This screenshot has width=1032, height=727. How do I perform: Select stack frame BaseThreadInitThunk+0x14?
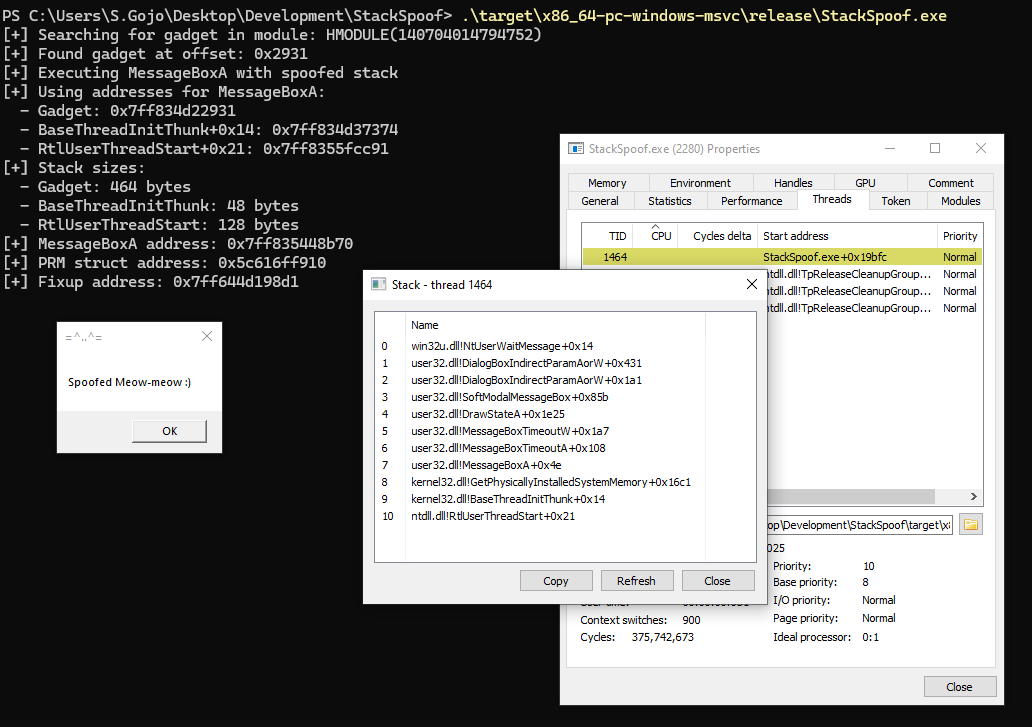(x=507, y=499)
